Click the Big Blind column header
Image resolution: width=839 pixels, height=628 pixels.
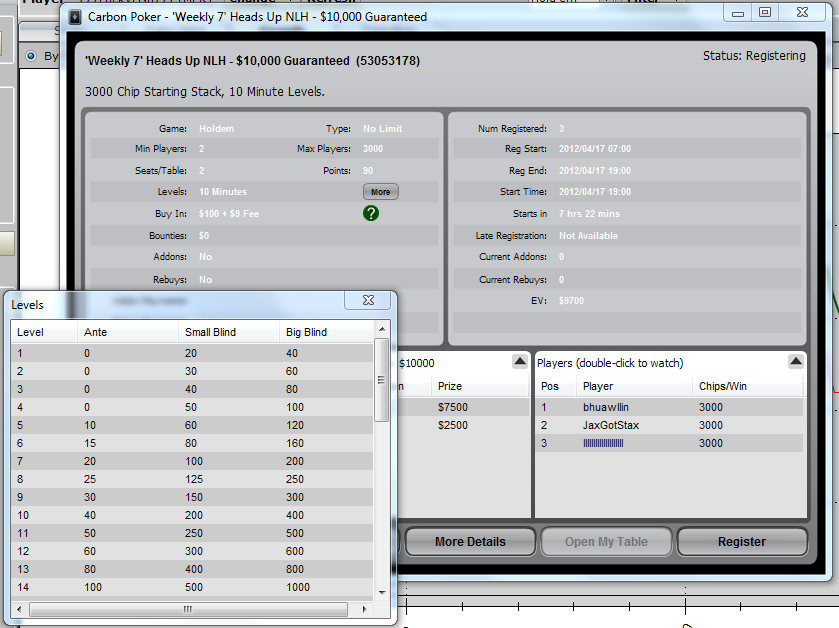click(x=326, y=332)
